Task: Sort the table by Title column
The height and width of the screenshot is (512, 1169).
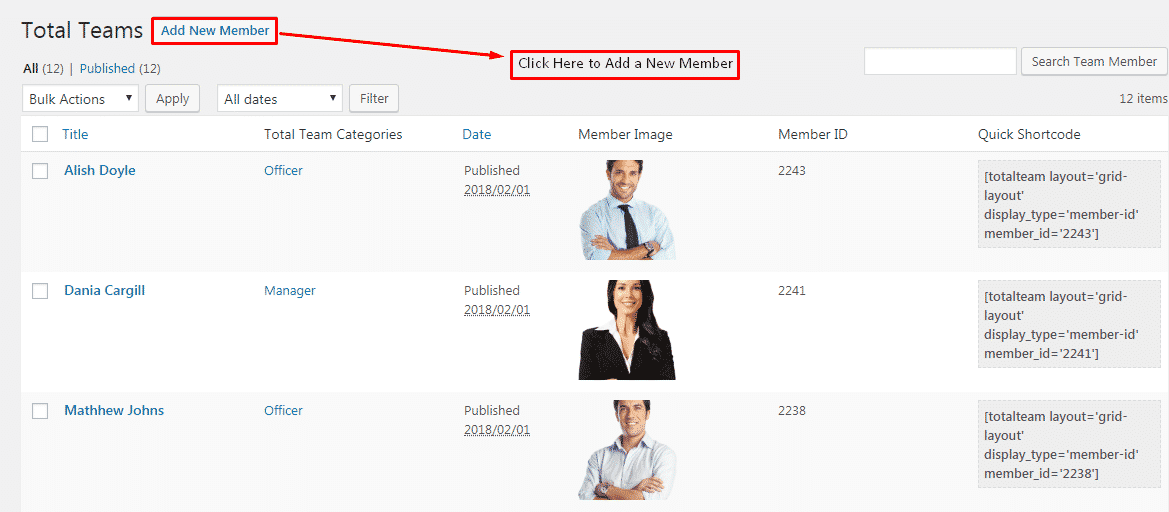Action: pyautogui.click(x=75, y=134)
